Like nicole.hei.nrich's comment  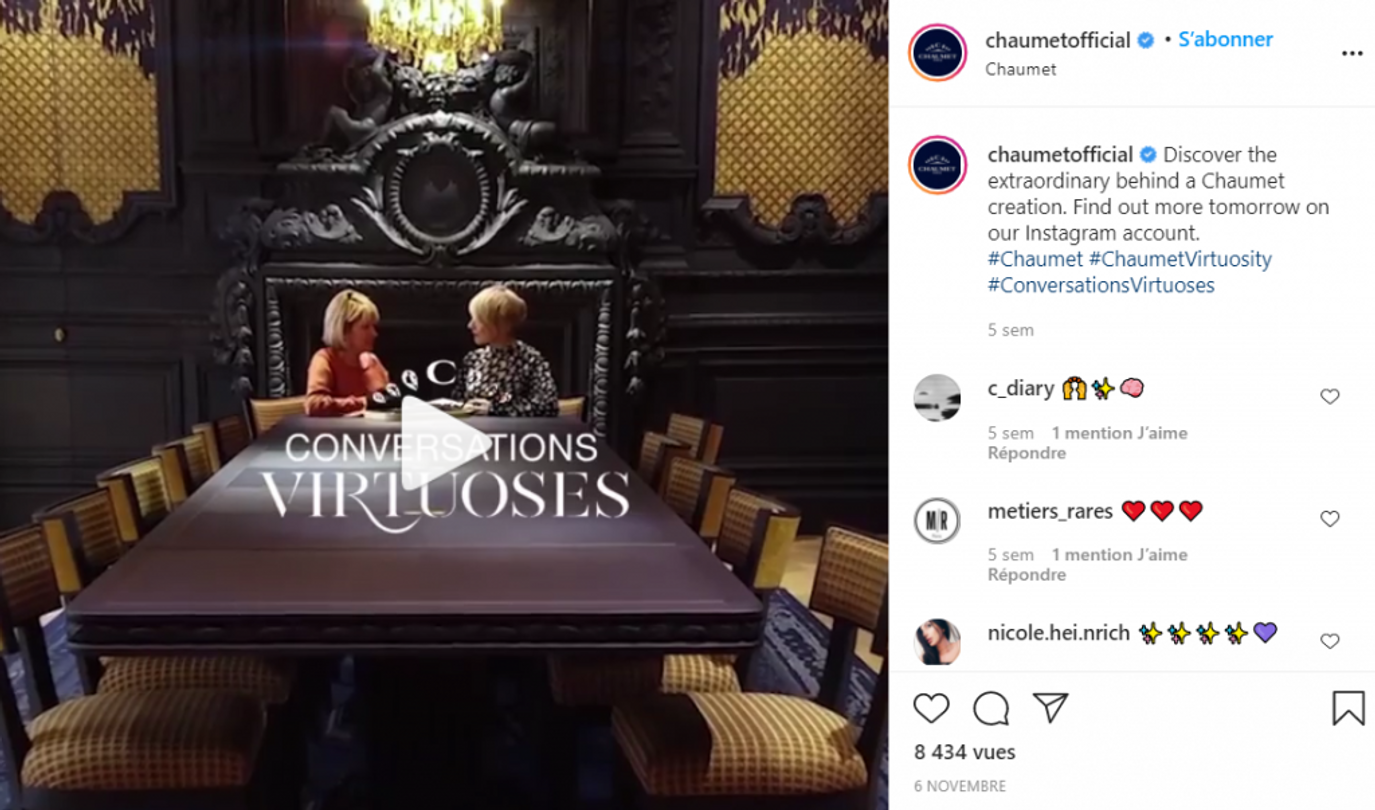tap(1330, 641)
